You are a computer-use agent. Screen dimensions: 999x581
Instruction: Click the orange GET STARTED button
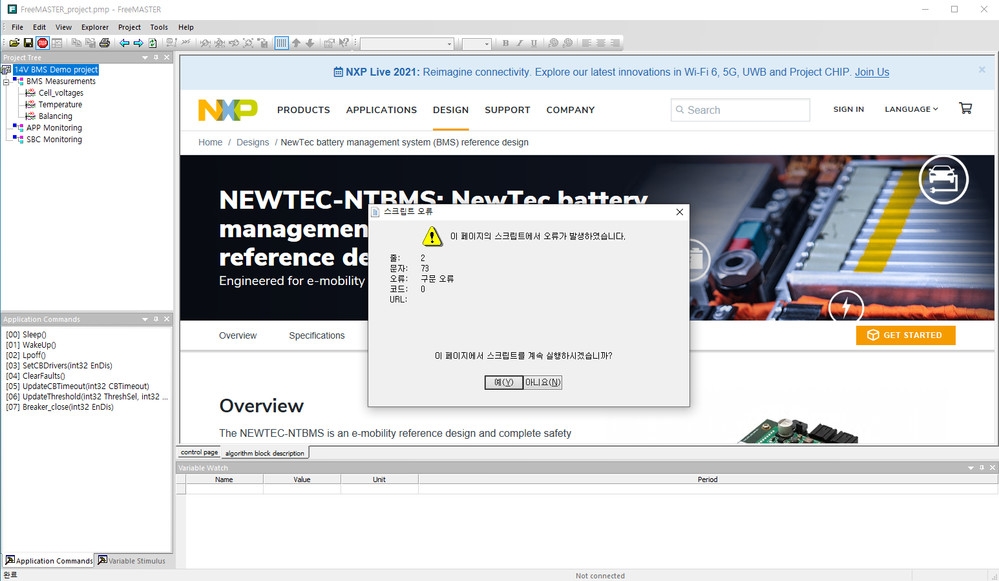coord(905,335)
